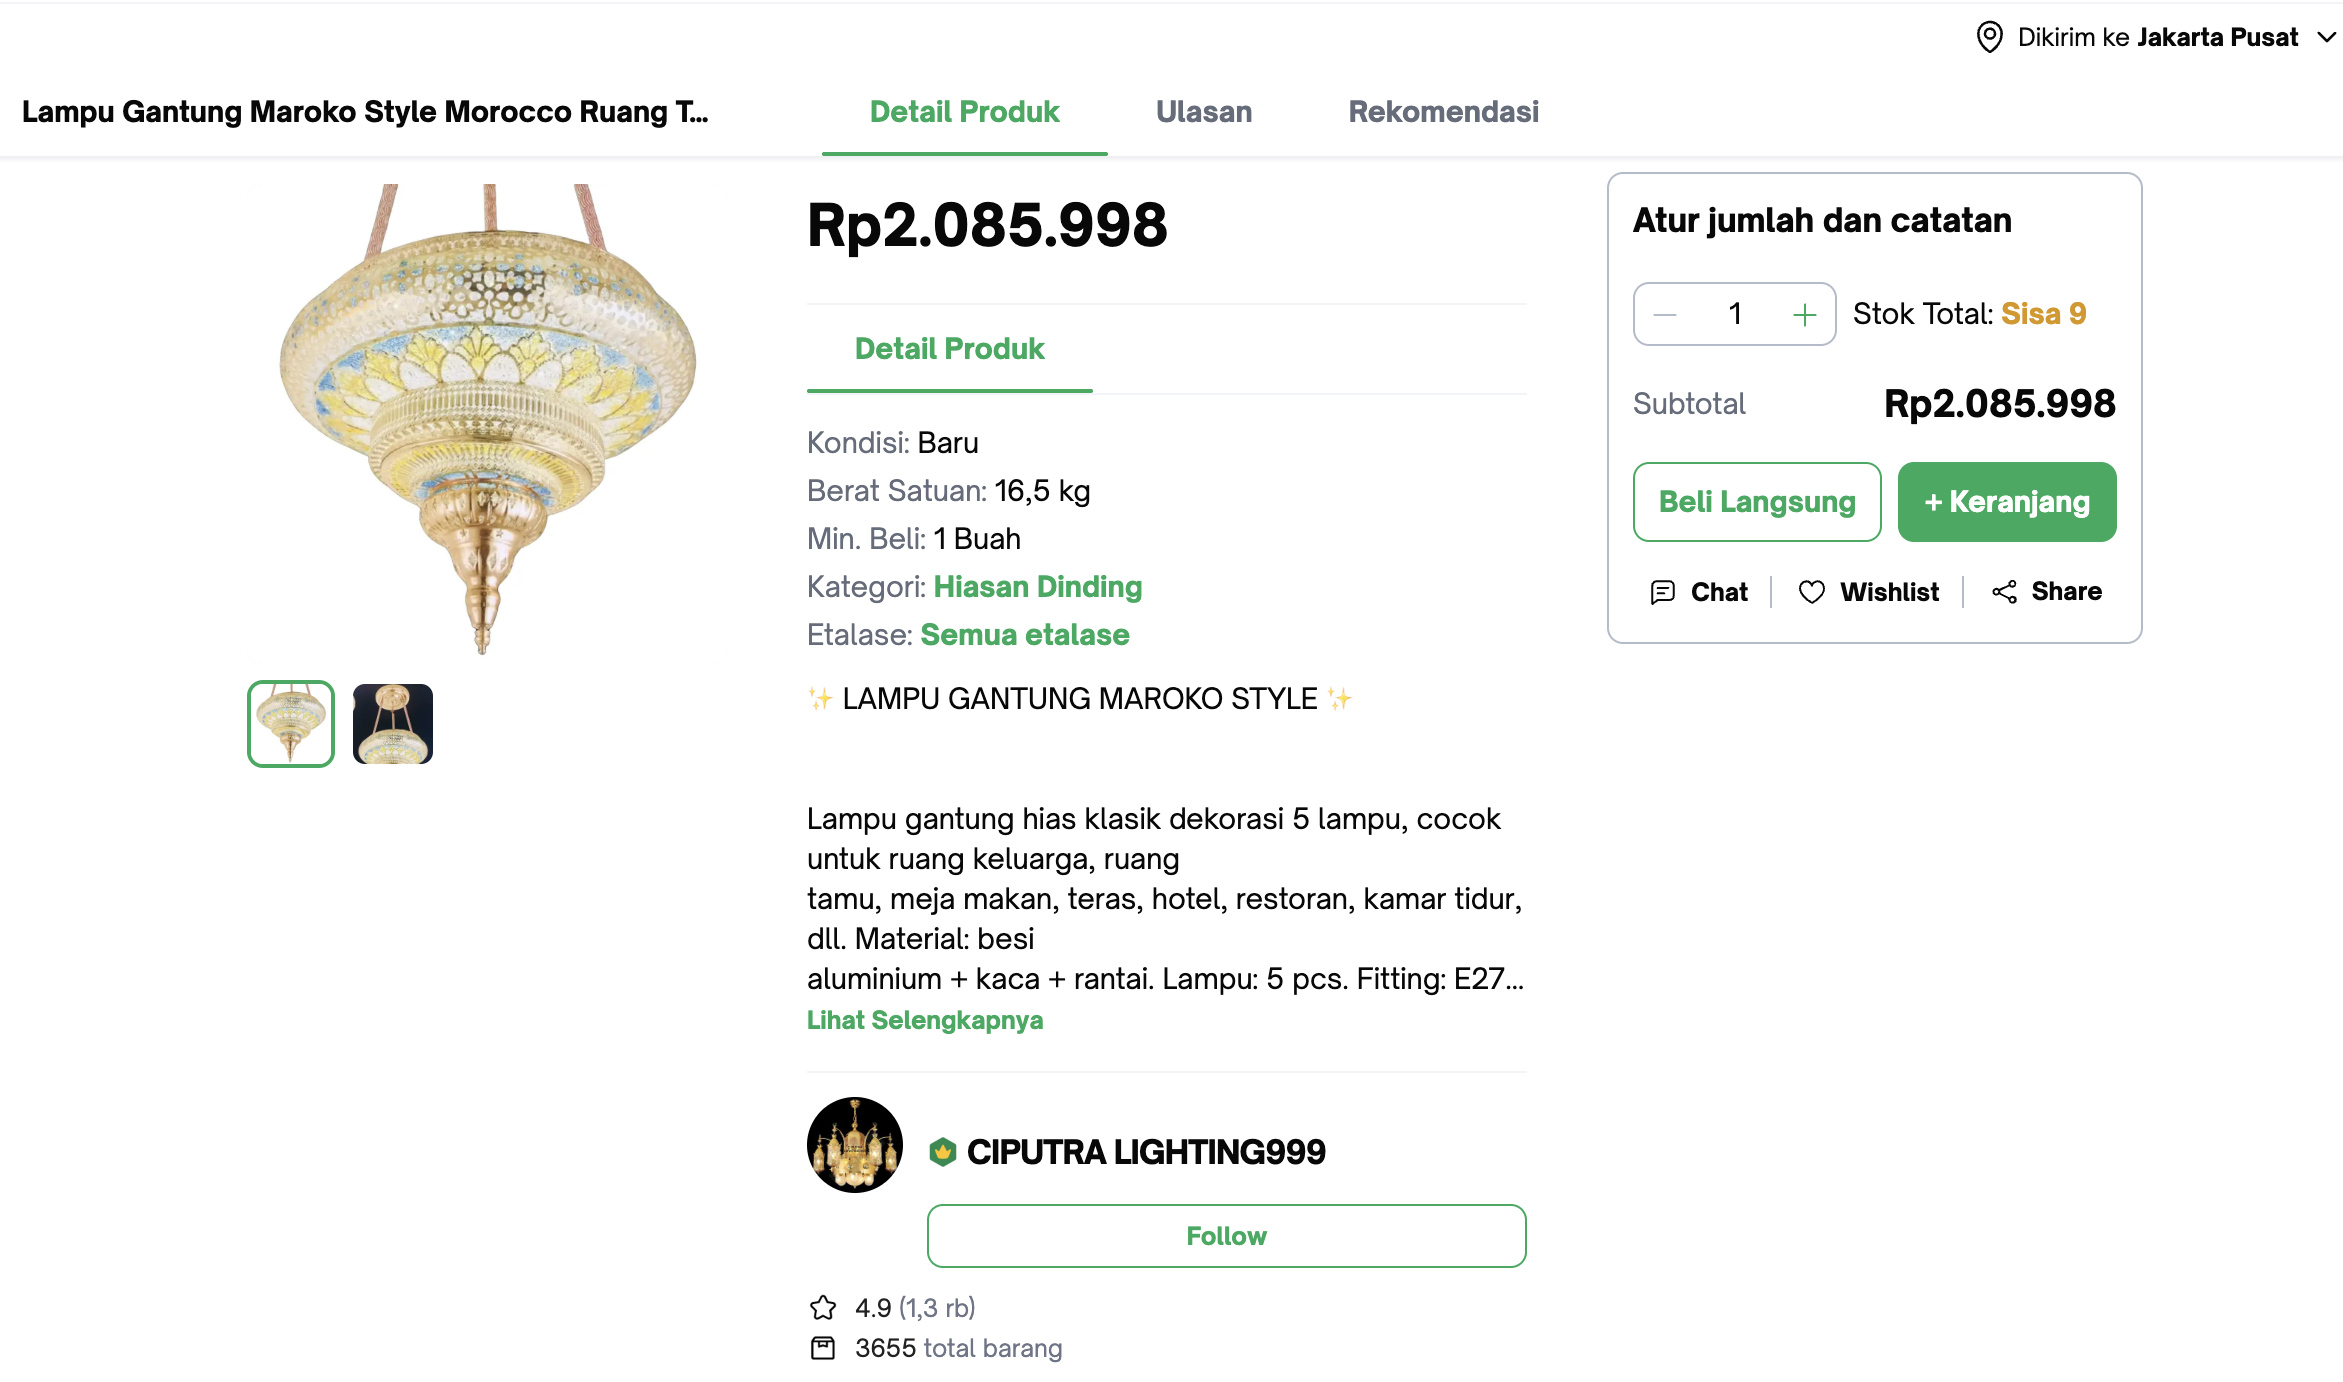
Task: Click the Share icon
Action: (x=2004, y=592)
